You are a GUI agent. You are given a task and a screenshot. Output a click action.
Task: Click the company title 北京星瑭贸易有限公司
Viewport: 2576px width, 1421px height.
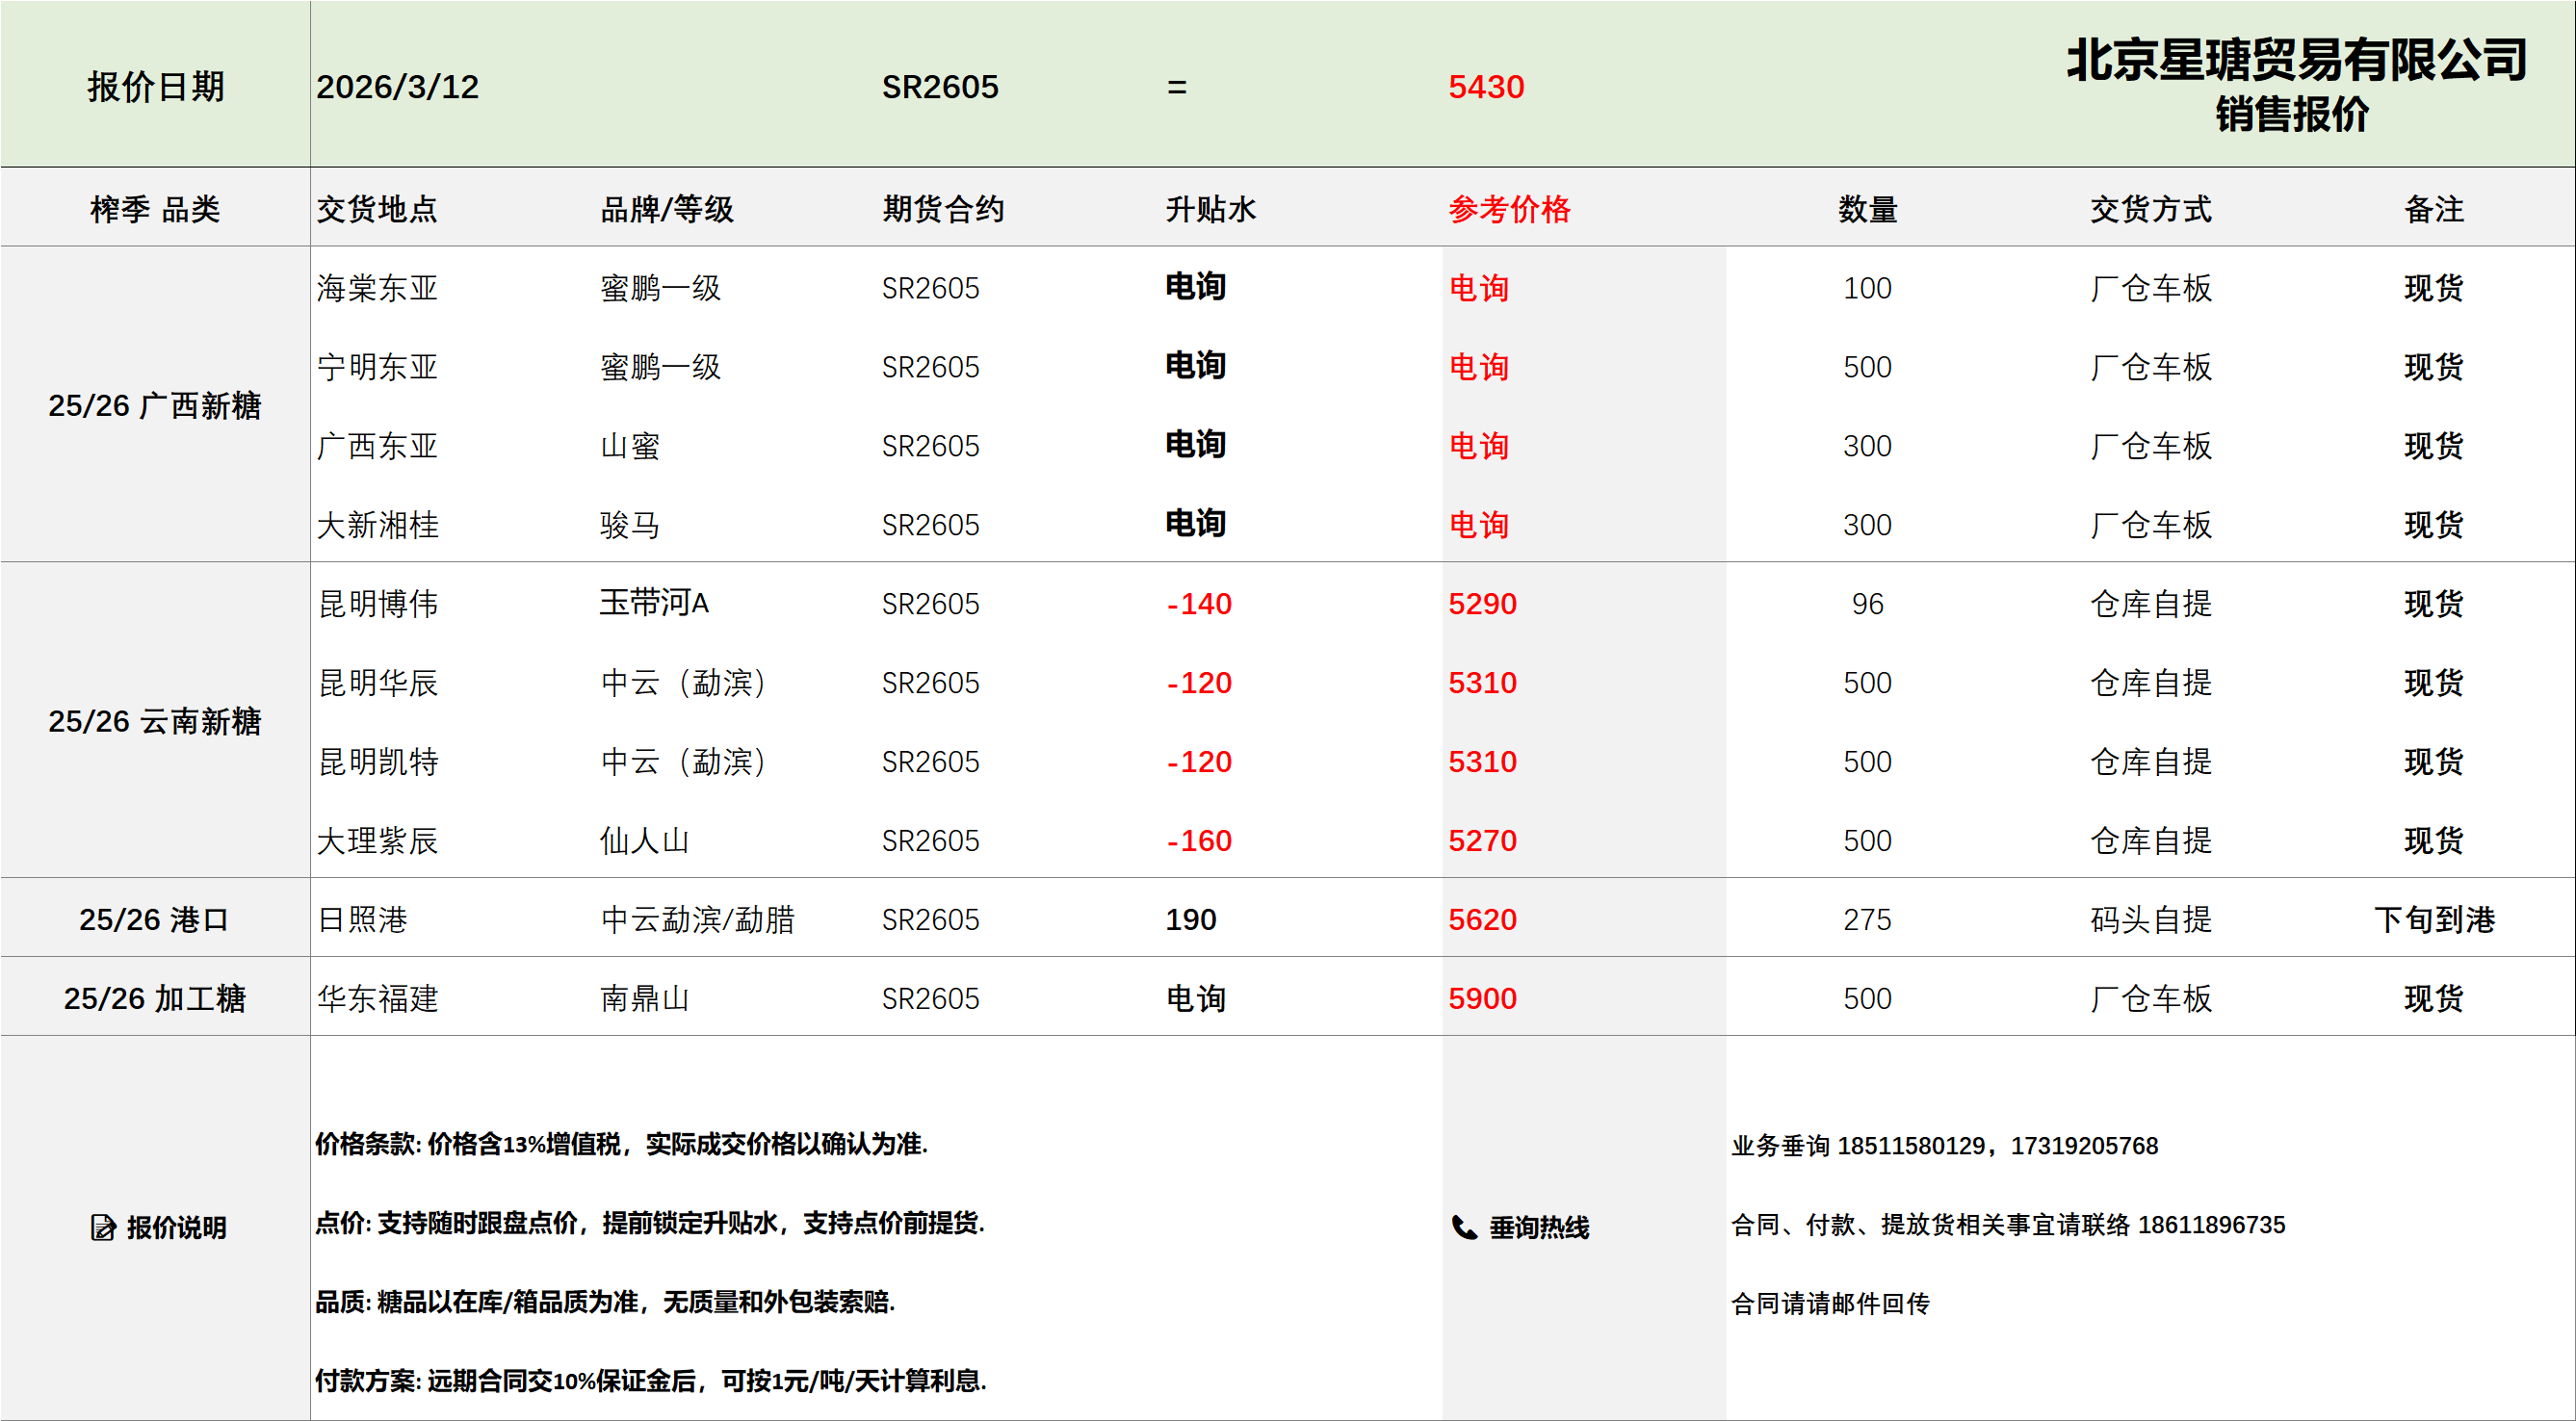[x=2296, y=60]
